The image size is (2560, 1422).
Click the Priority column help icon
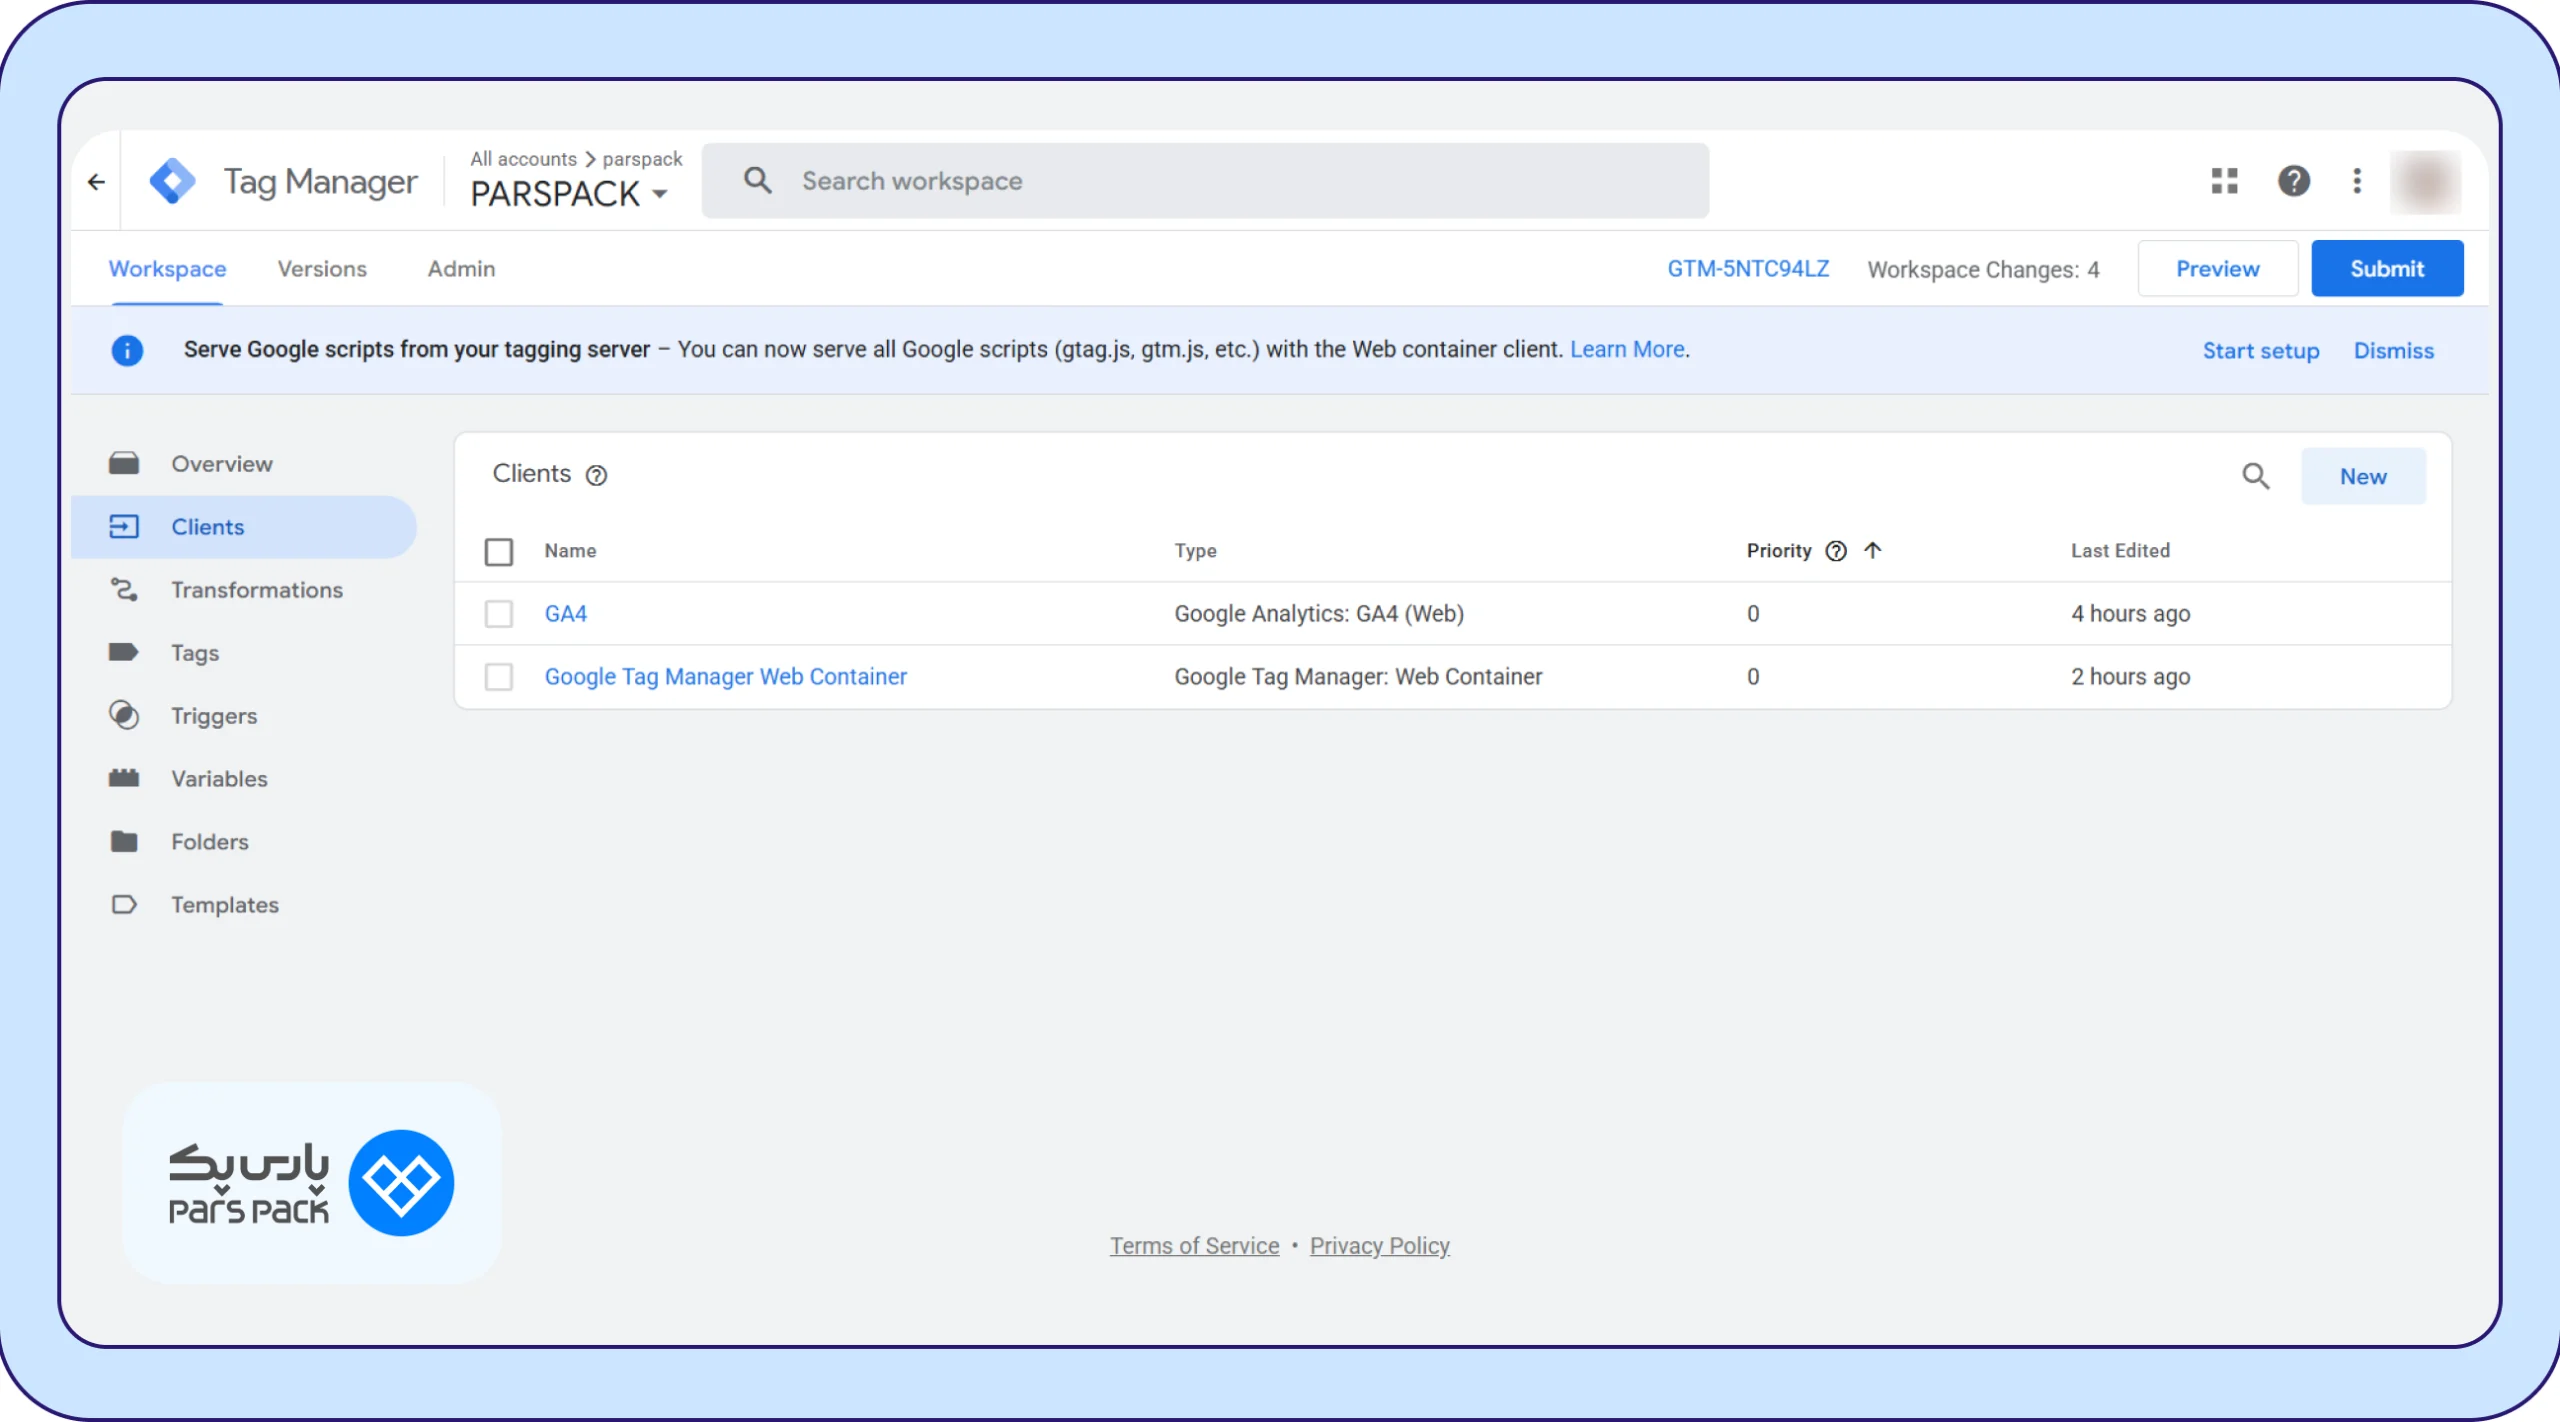click(x=1836, y=551)
